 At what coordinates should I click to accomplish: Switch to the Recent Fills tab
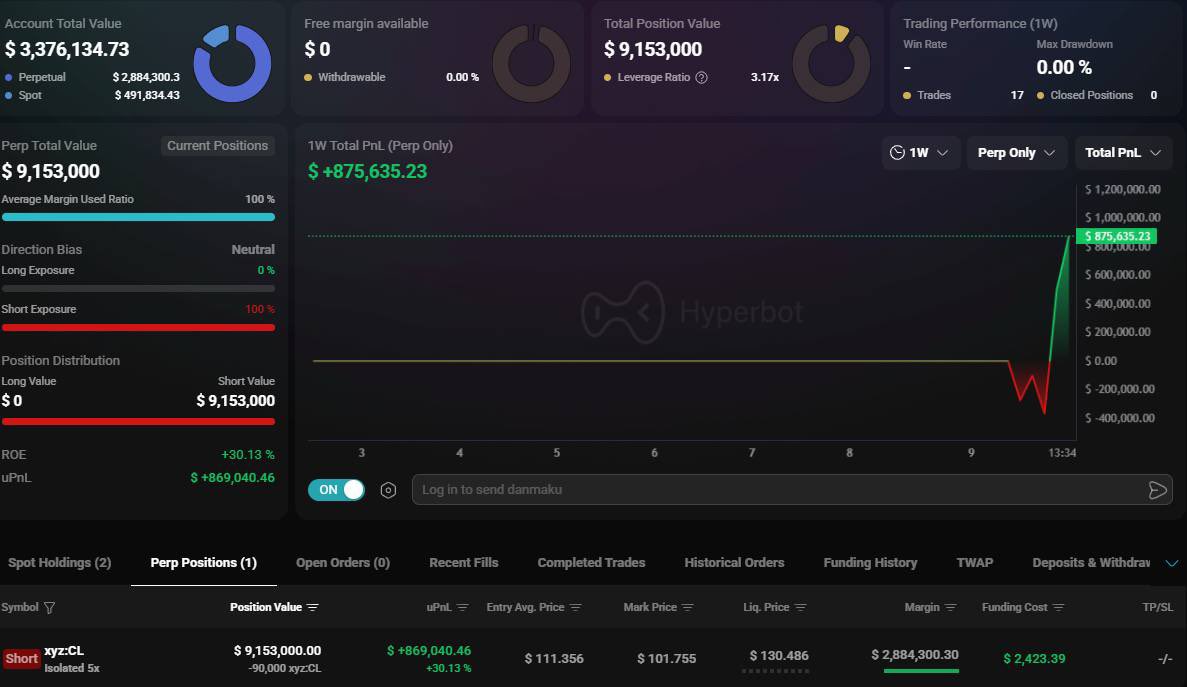464,563
